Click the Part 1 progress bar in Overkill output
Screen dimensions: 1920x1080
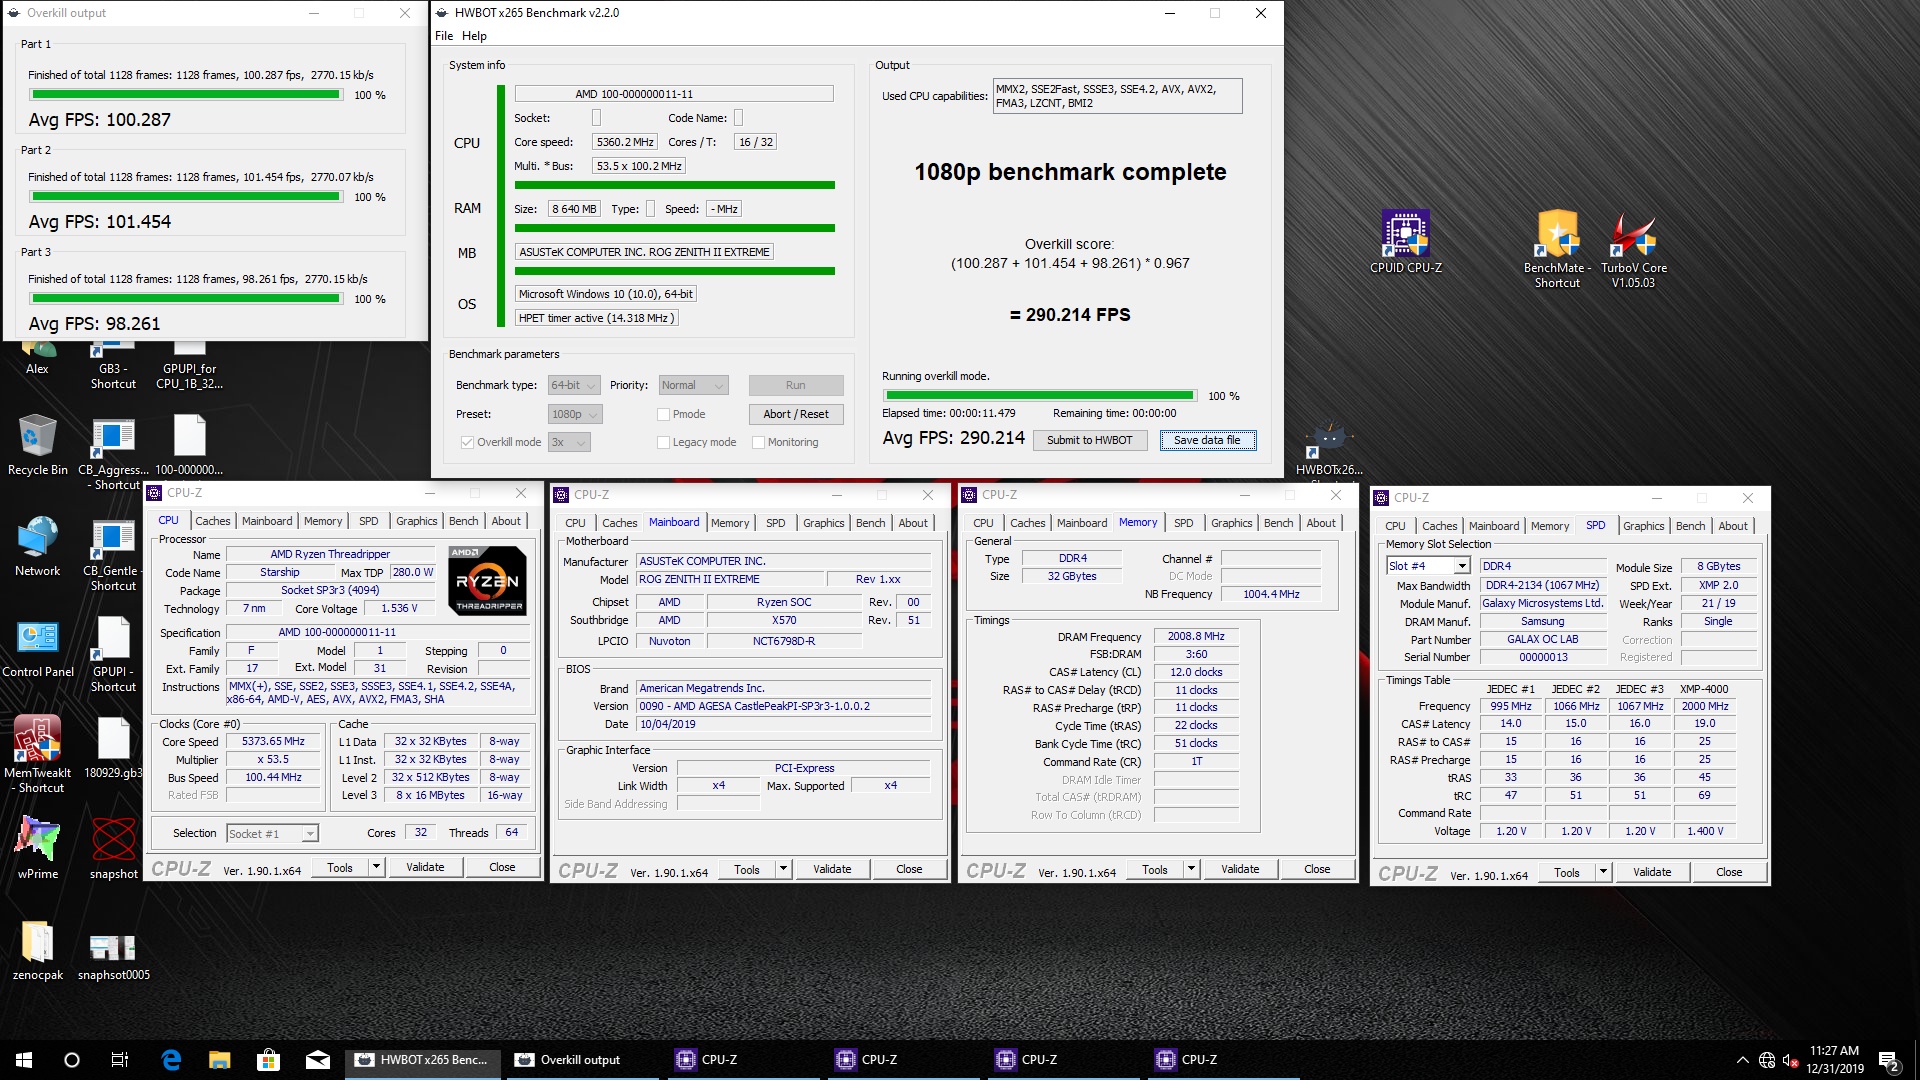tap(186, 95)
